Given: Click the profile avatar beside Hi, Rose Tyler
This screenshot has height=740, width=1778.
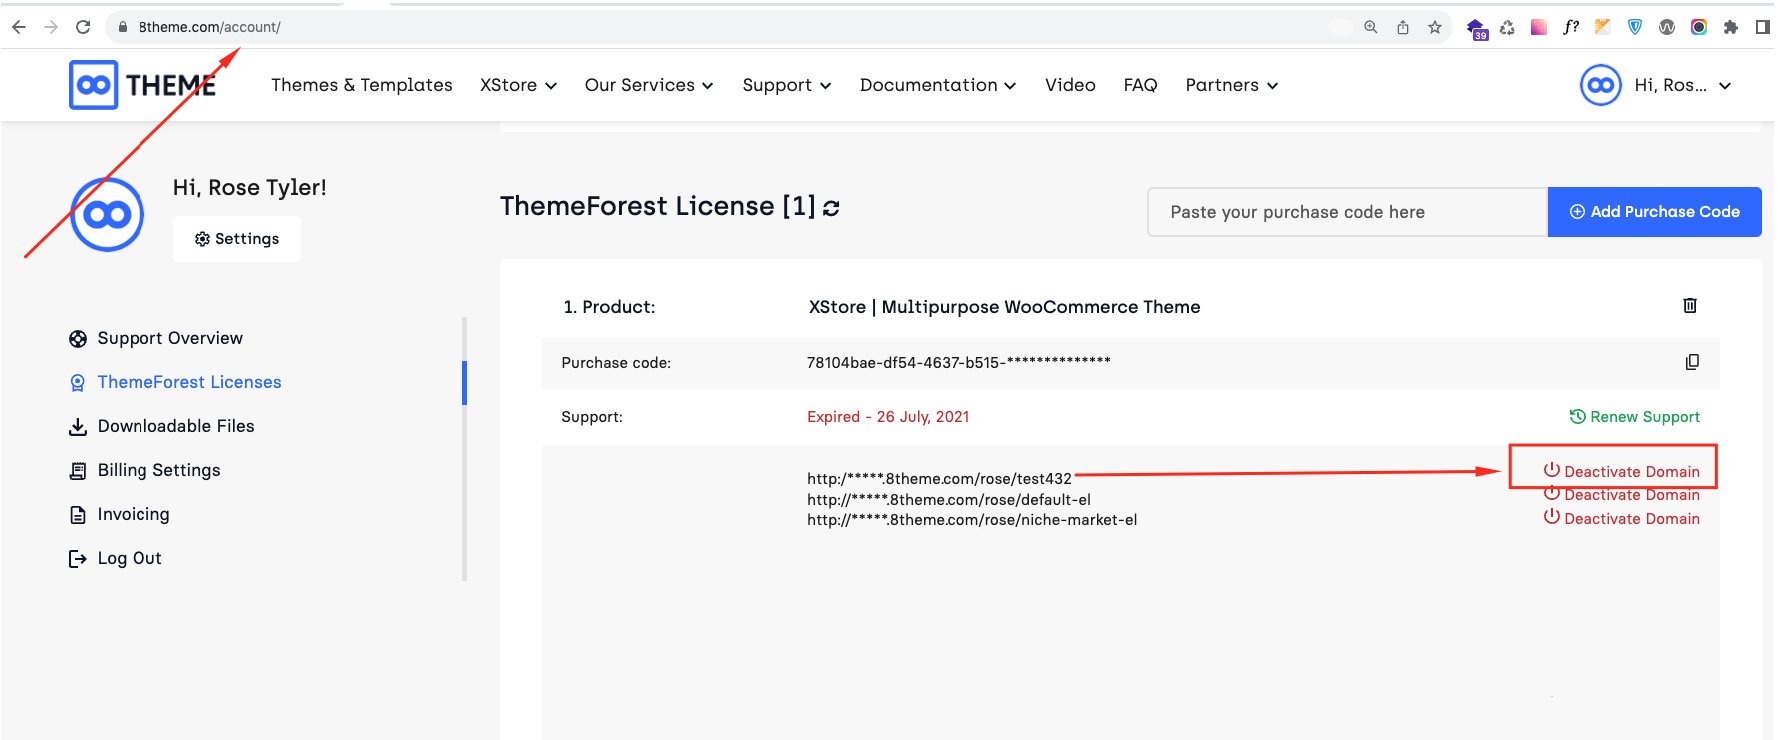Looking at the screenshot, I should 107,214.
